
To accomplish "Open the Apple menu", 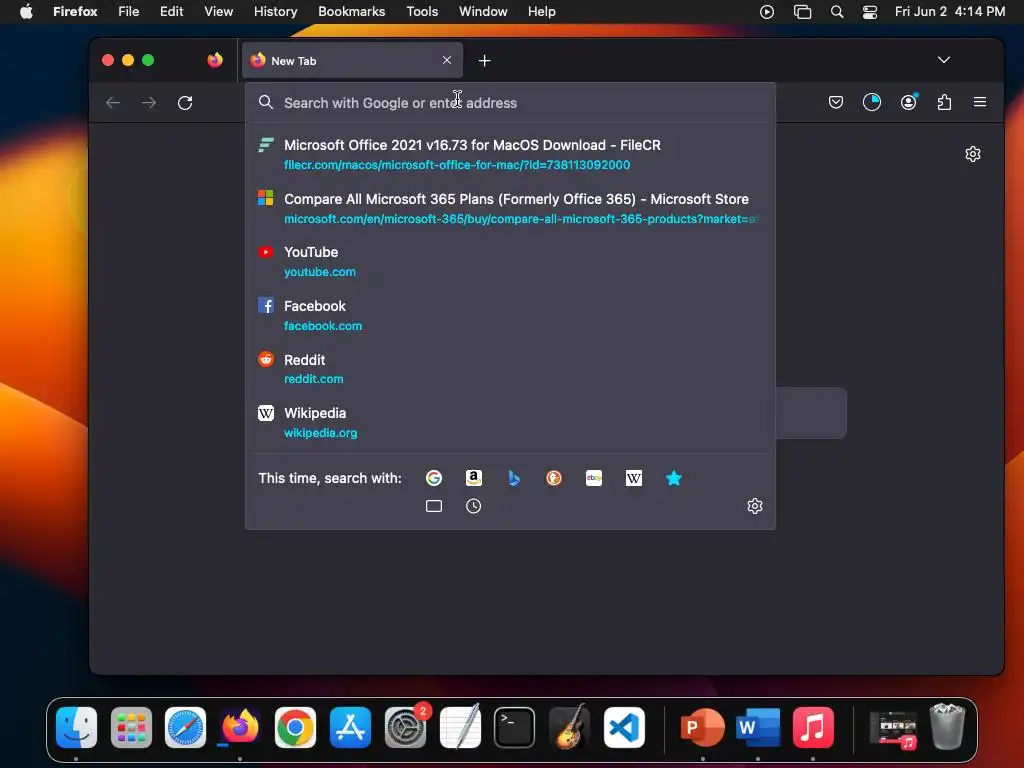I will coord(26,11).
